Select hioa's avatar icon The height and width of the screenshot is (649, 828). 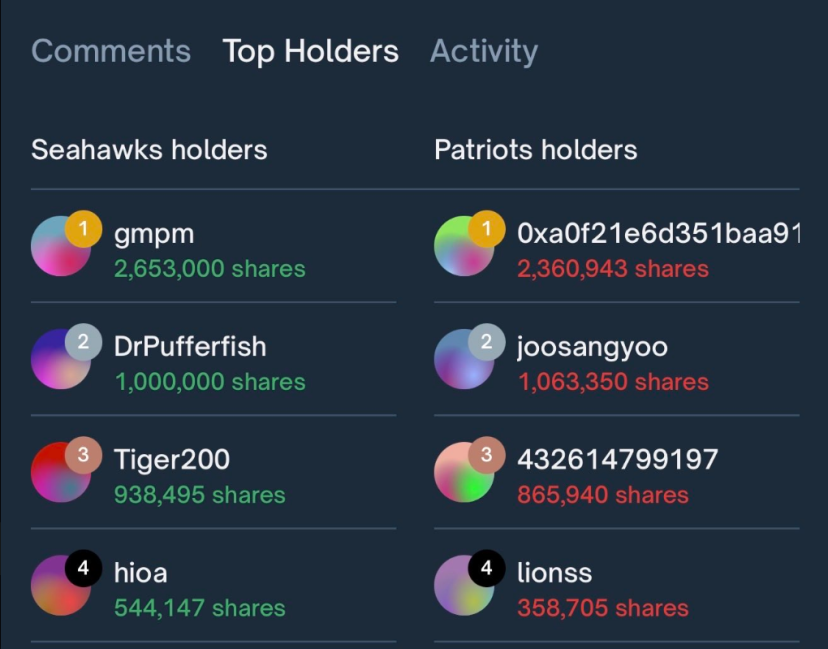coord(61,585)
